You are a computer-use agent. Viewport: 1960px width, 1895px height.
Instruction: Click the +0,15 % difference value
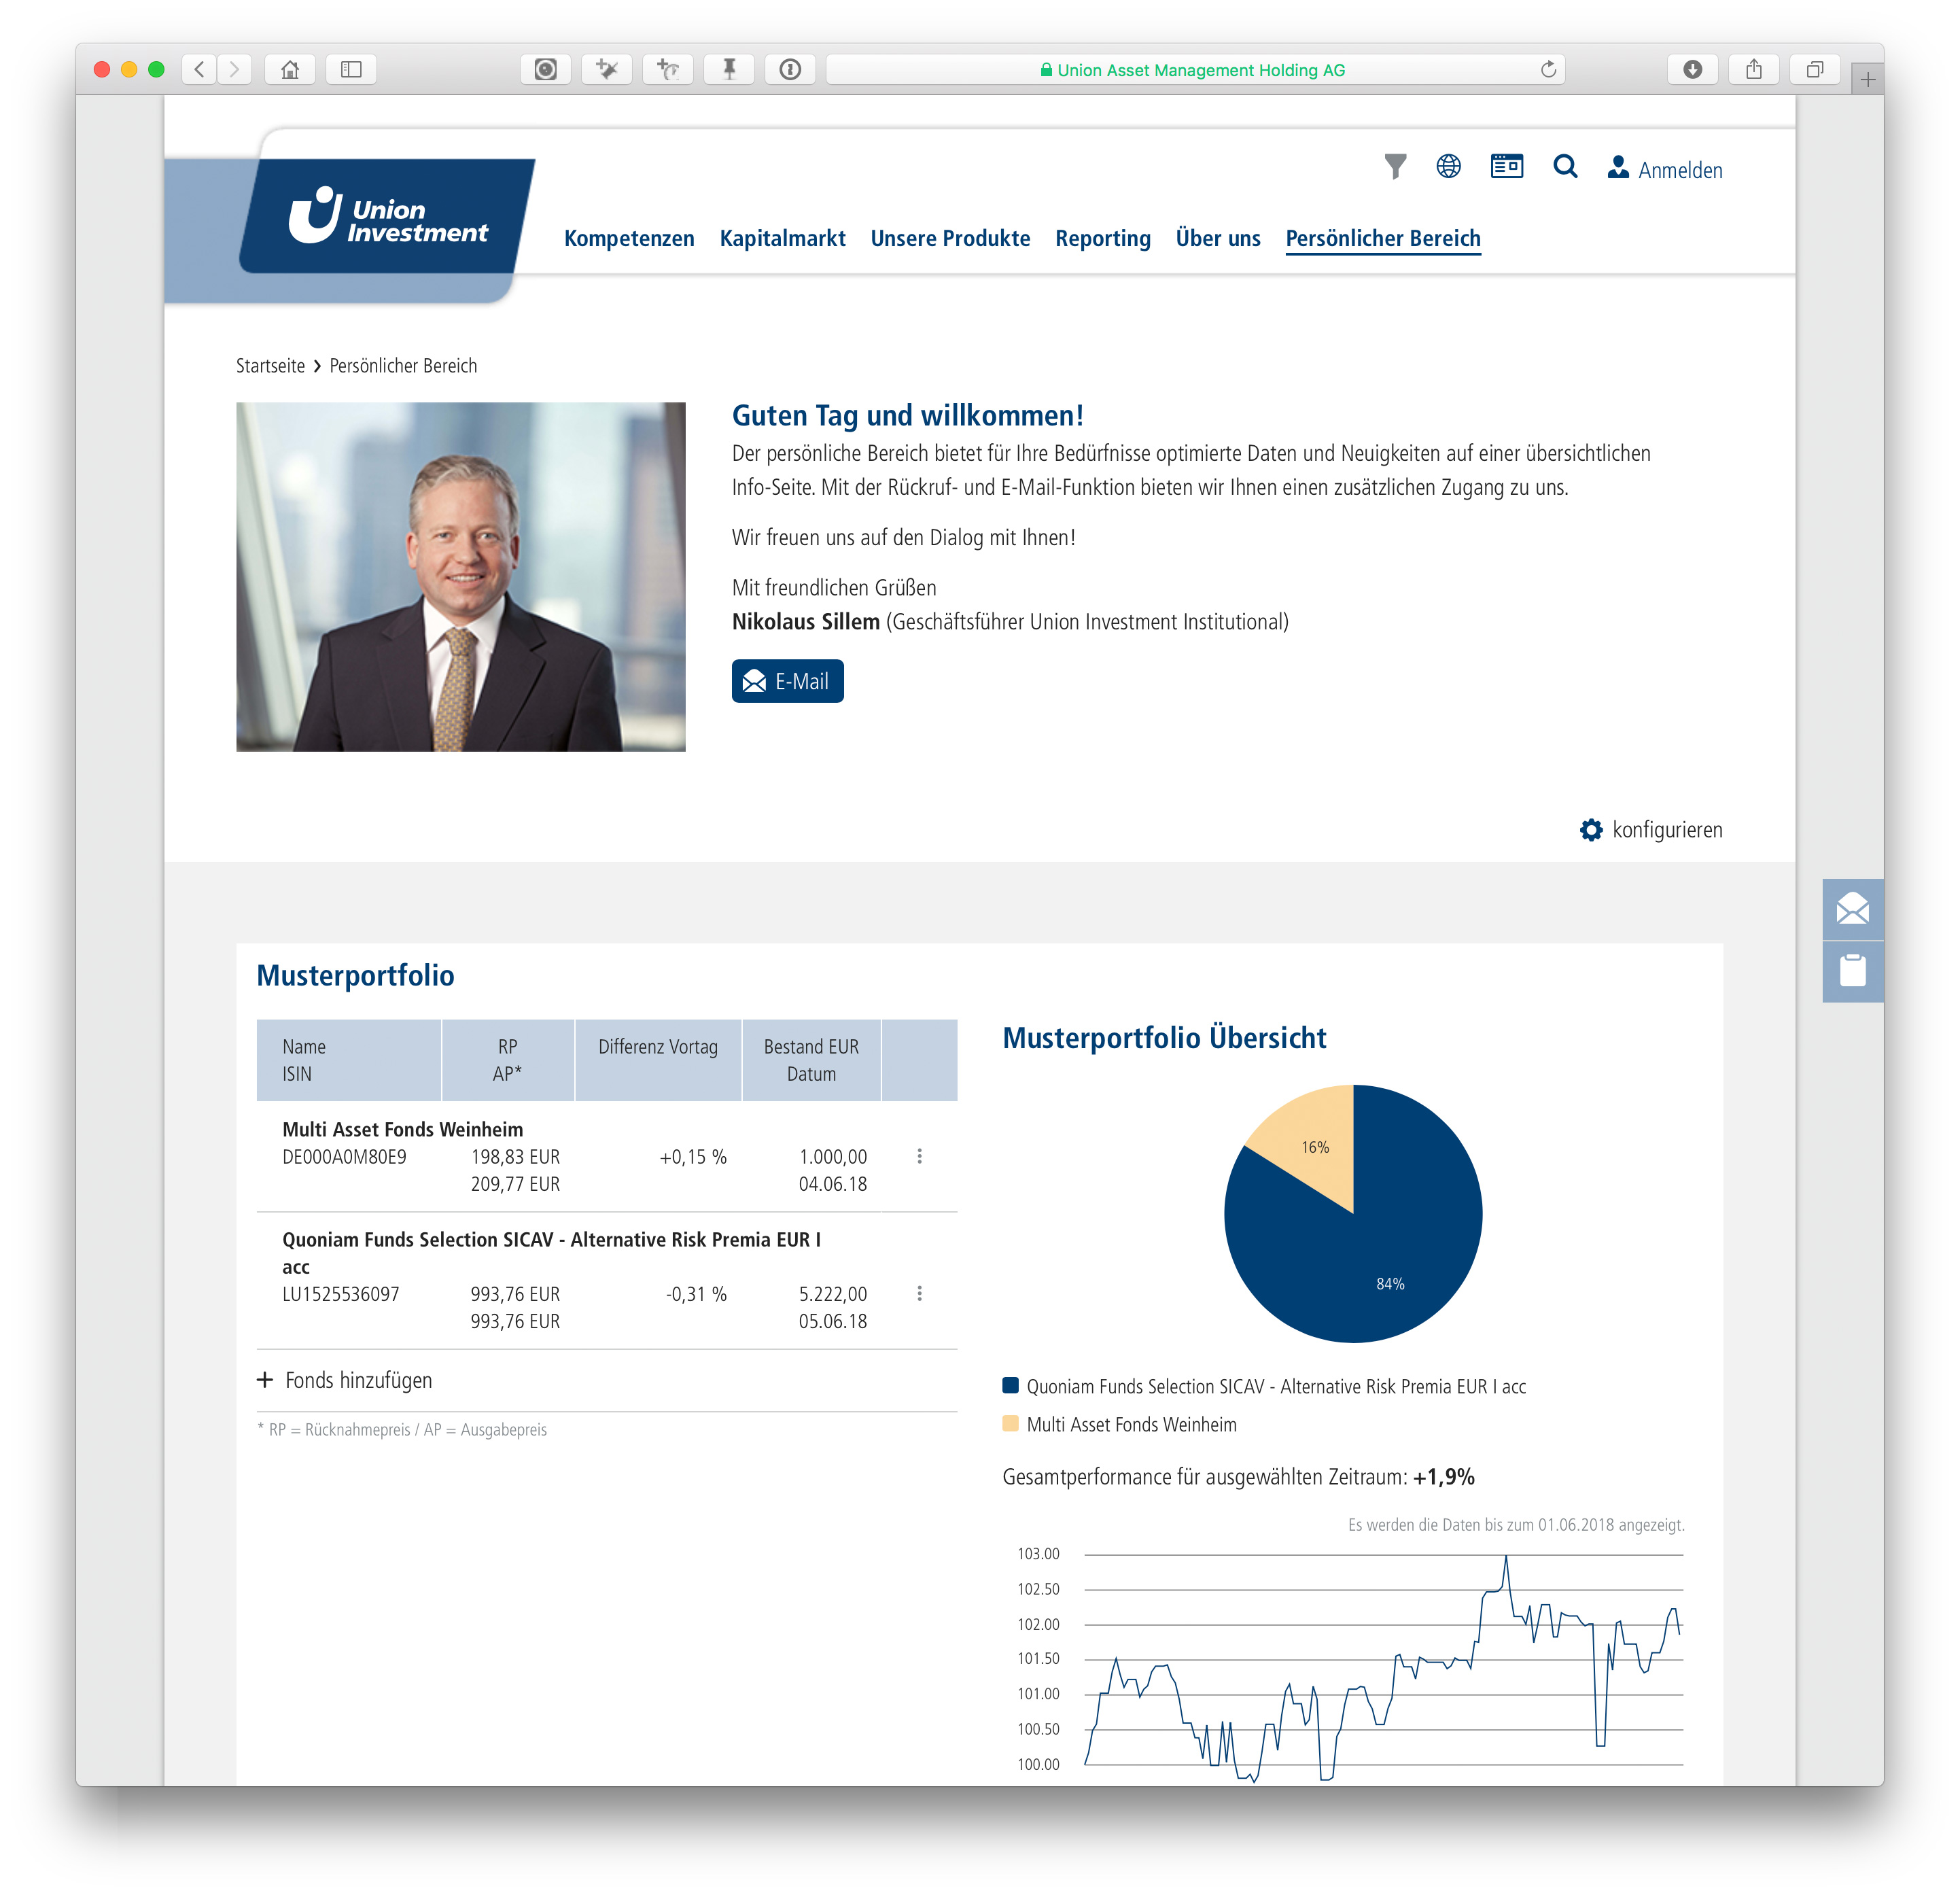pyautogui.click(x=693, y=1157)
